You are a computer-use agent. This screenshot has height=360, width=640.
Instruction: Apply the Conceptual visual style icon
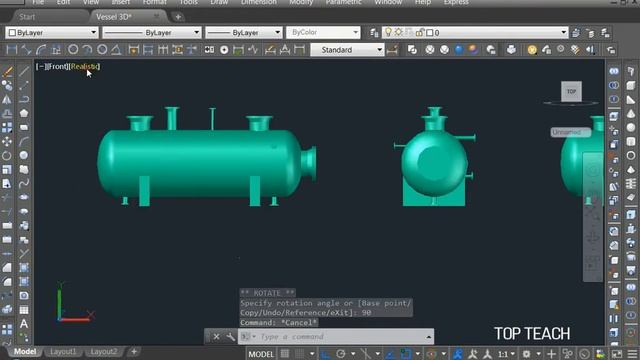point(473,50)
